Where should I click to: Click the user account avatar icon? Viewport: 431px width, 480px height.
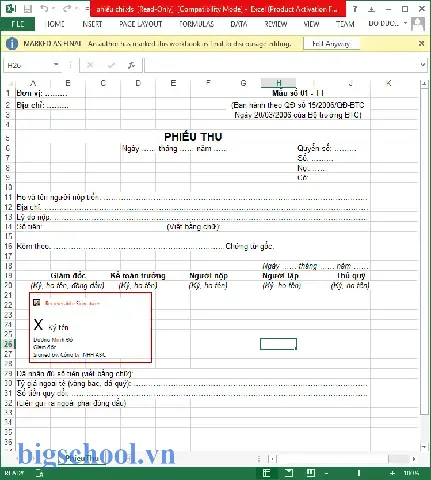[418, 24]
